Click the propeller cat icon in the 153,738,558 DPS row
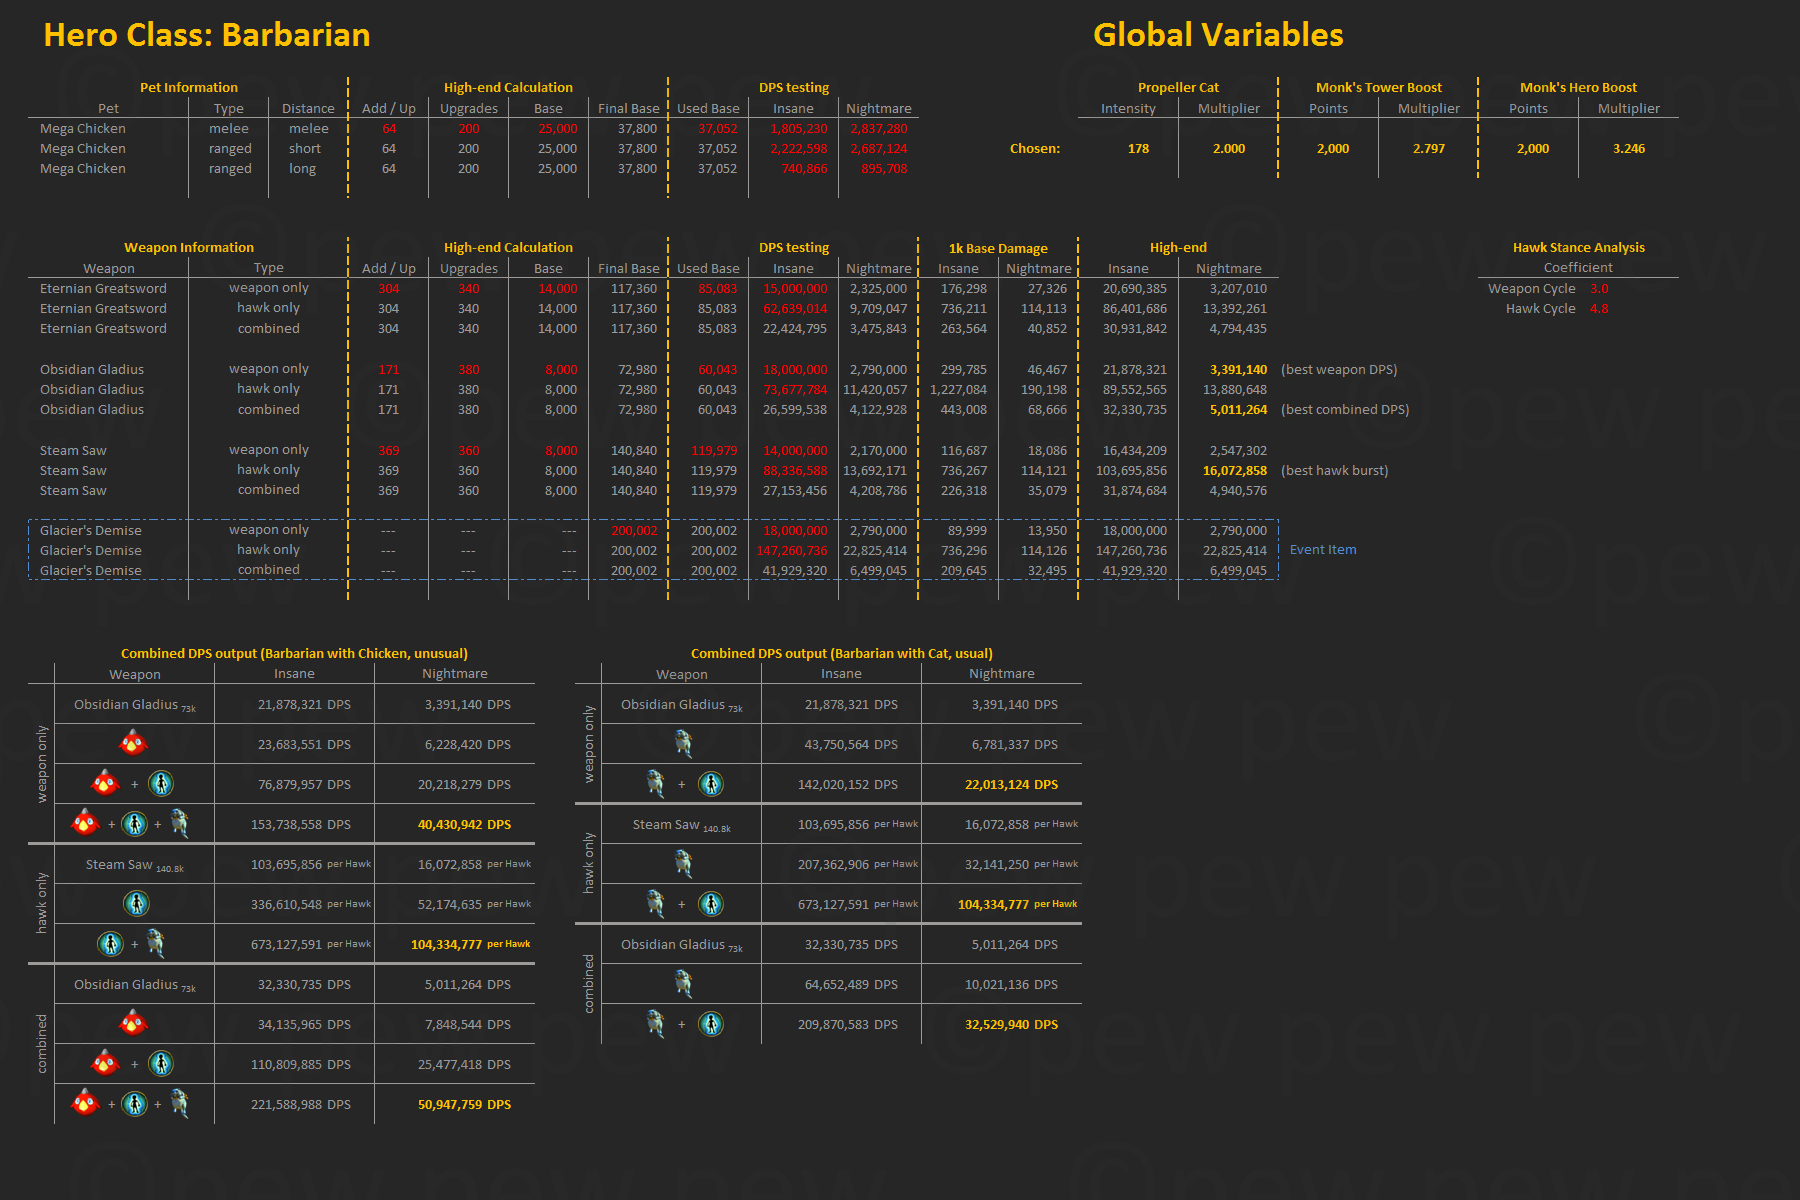 pyautogui.click(x=180, y=824)
